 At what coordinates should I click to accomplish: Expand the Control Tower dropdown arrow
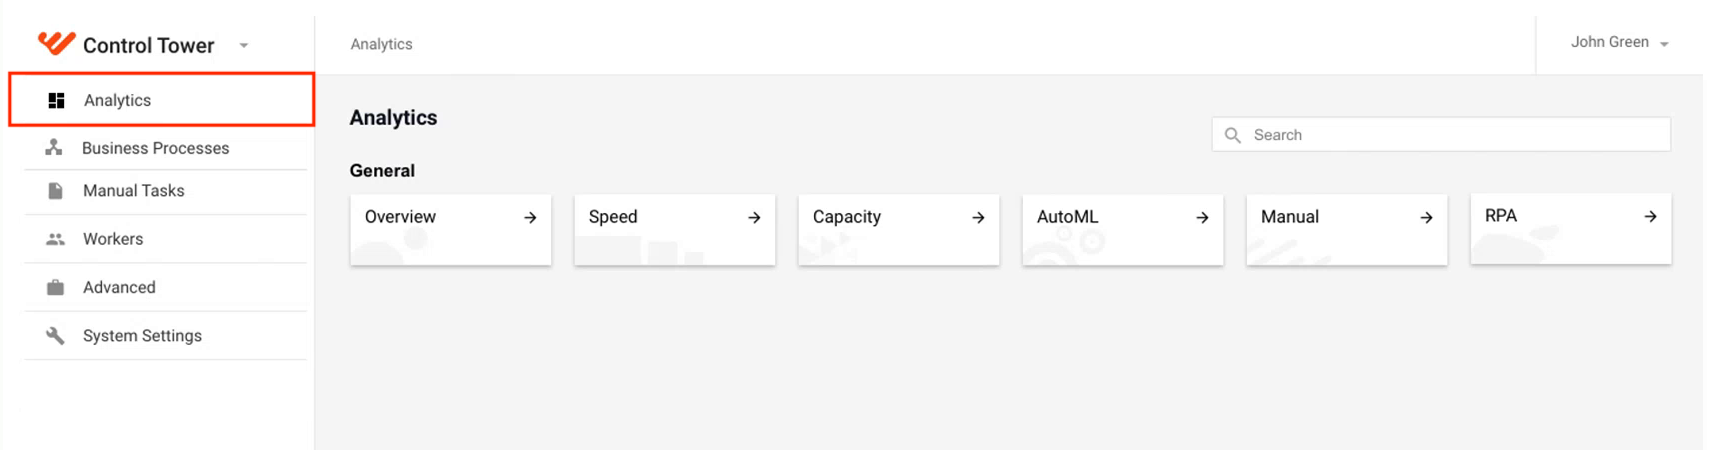tap(244, 45)
